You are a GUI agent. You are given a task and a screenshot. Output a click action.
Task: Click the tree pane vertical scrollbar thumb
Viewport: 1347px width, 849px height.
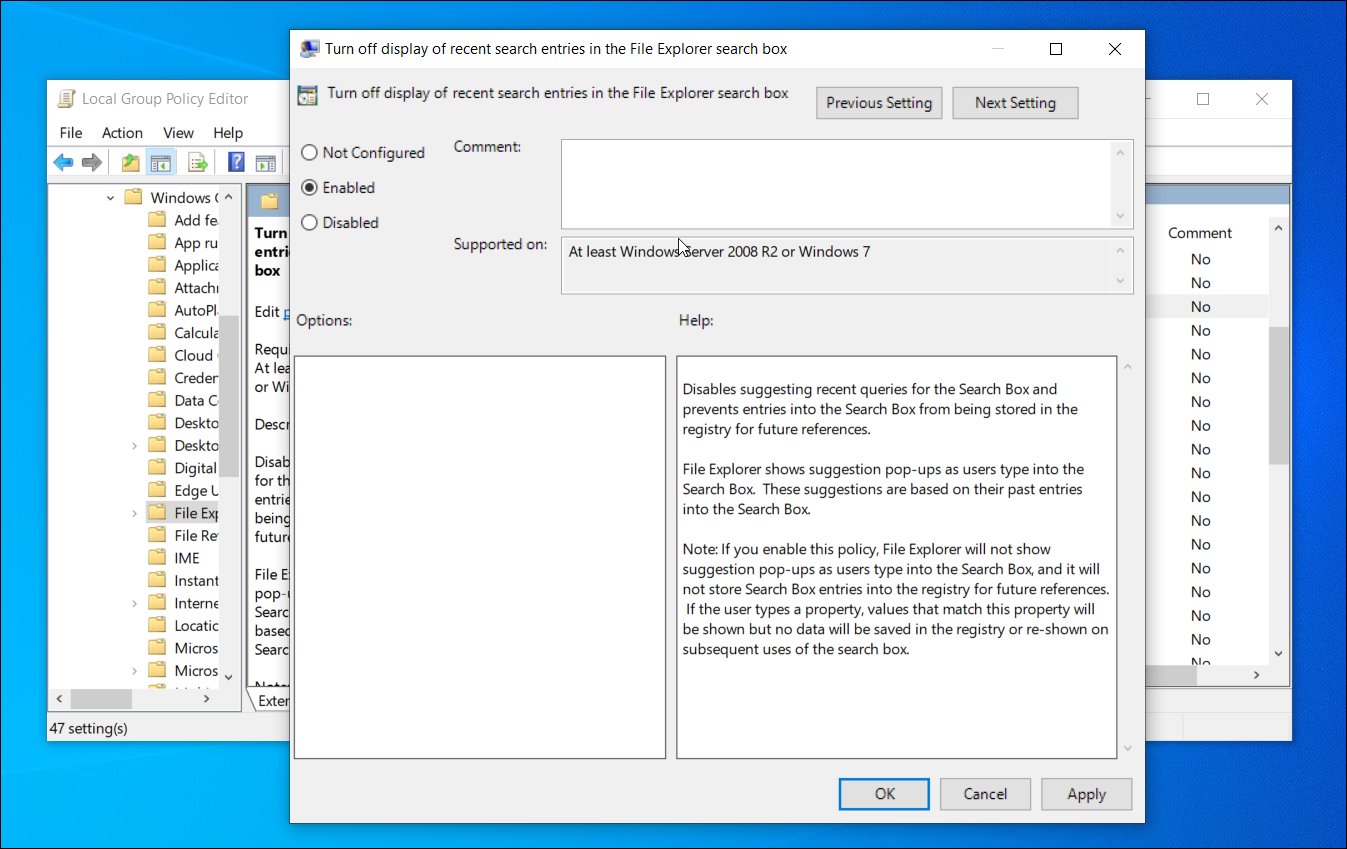click(x=229, y=395)
